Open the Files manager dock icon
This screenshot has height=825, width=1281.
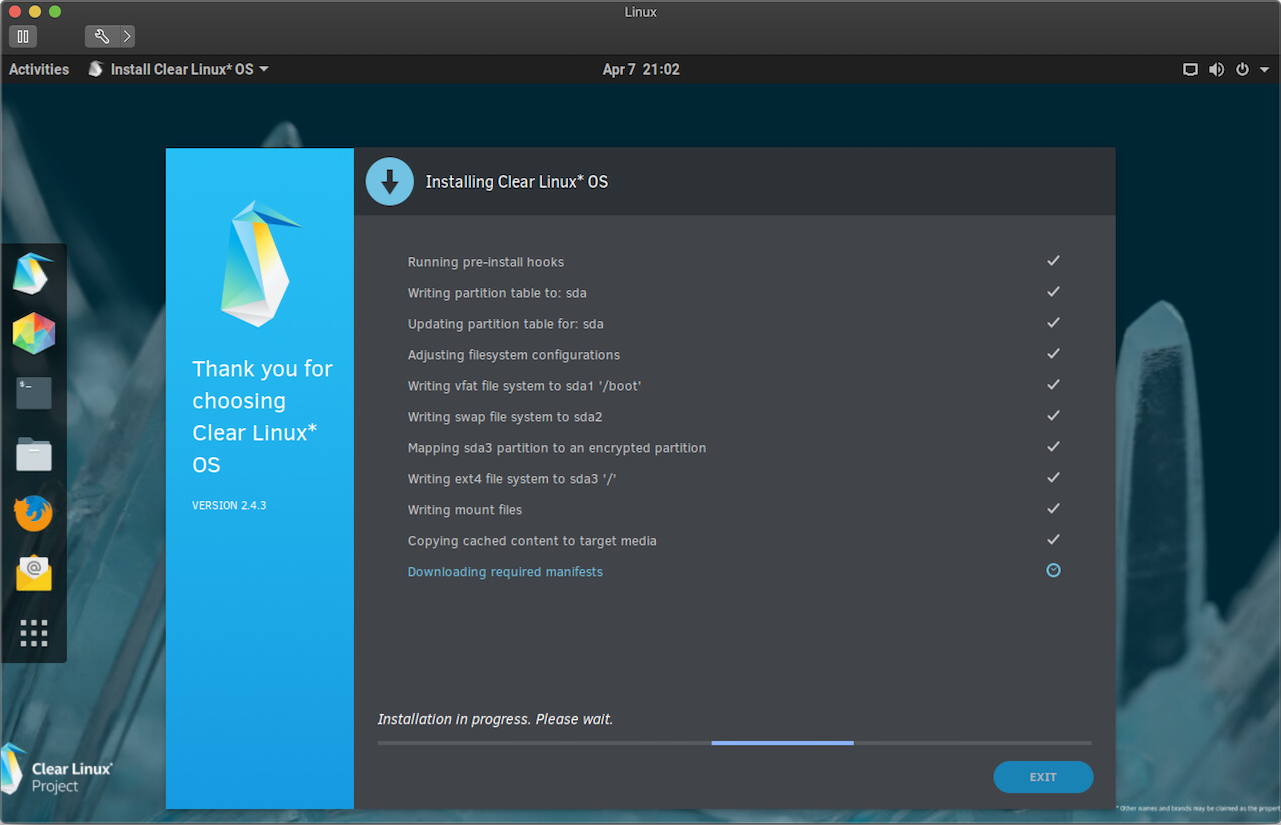click(33, 454)
